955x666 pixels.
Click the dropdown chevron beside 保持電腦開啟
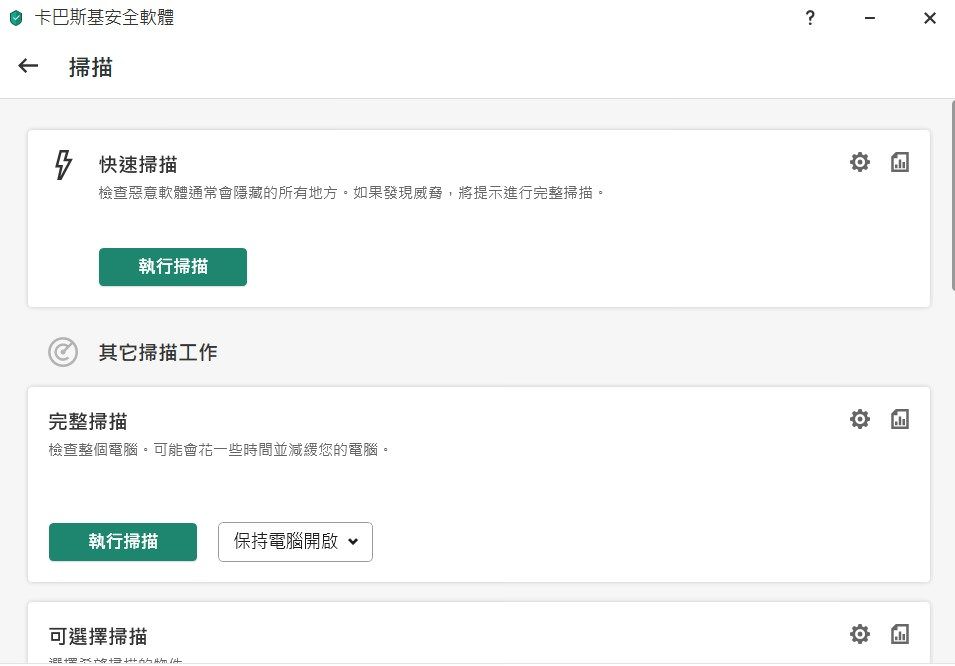353,541
